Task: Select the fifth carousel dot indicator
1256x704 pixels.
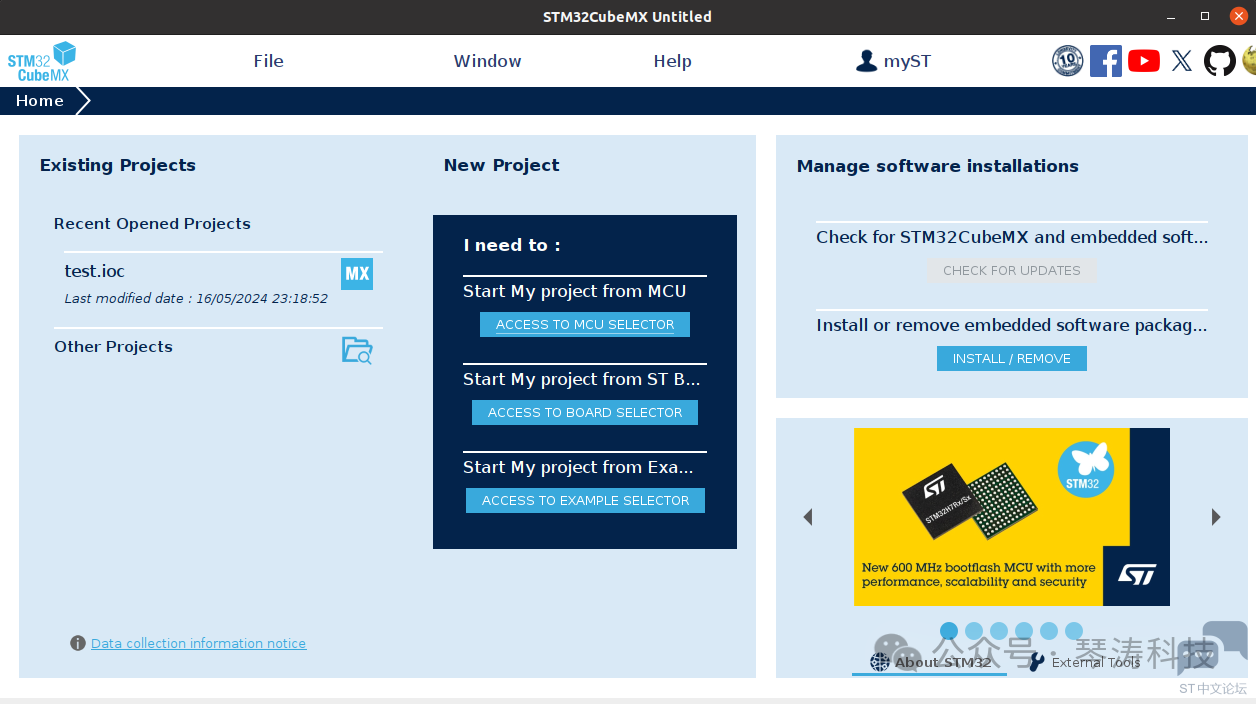Action: pos(1049,631)
